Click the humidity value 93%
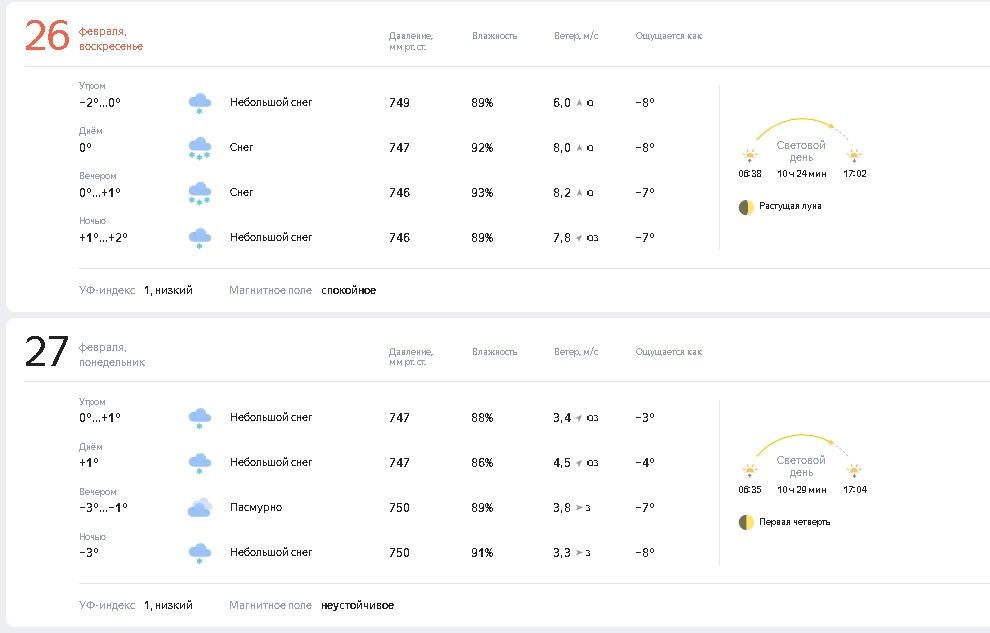This screenshot has height=633, width=990. tap(482, 192)
